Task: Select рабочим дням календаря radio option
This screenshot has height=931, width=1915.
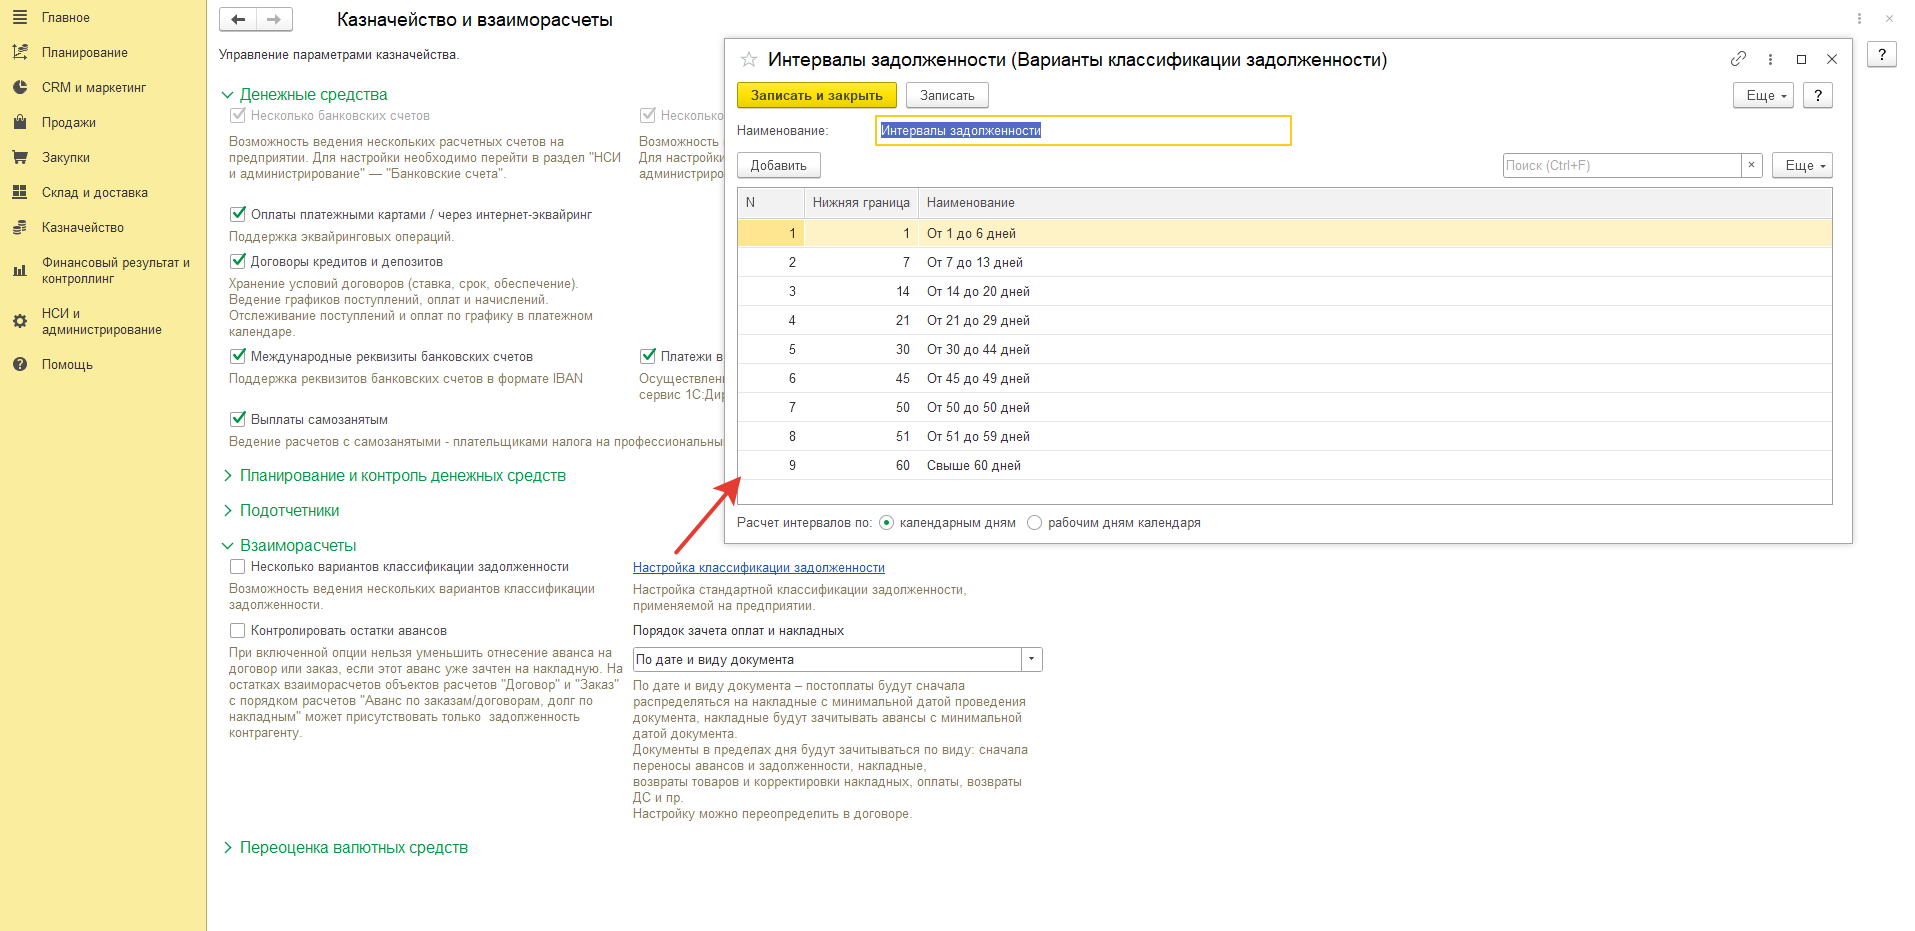Action: (1034, 523)
